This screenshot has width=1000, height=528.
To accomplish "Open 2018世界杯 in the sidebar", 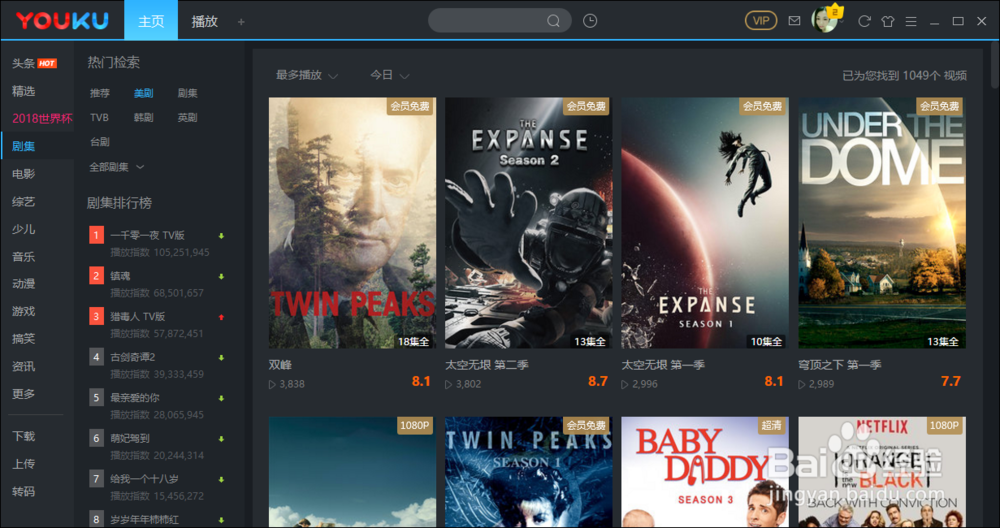I will [x=42, y=119].
